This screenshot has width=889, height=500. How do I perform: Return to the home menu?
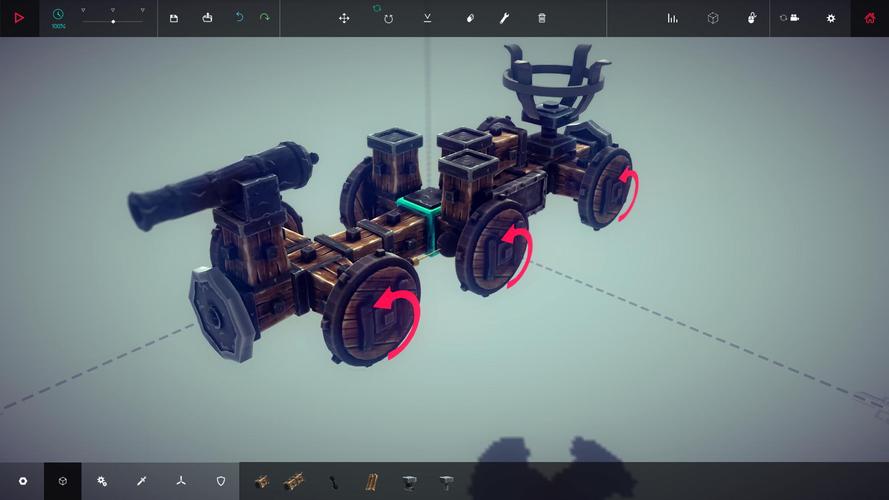[870, 18]
